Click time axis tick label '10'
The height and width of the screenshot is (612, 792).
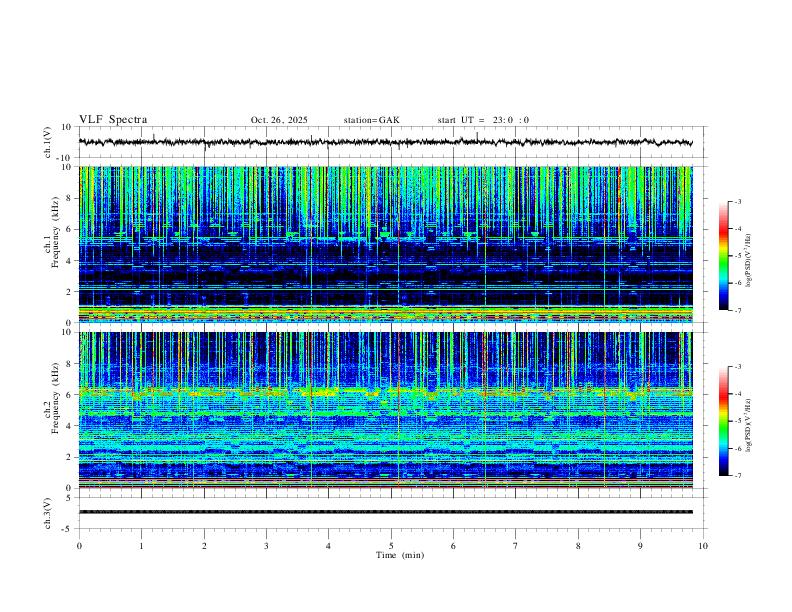[703, 546]
